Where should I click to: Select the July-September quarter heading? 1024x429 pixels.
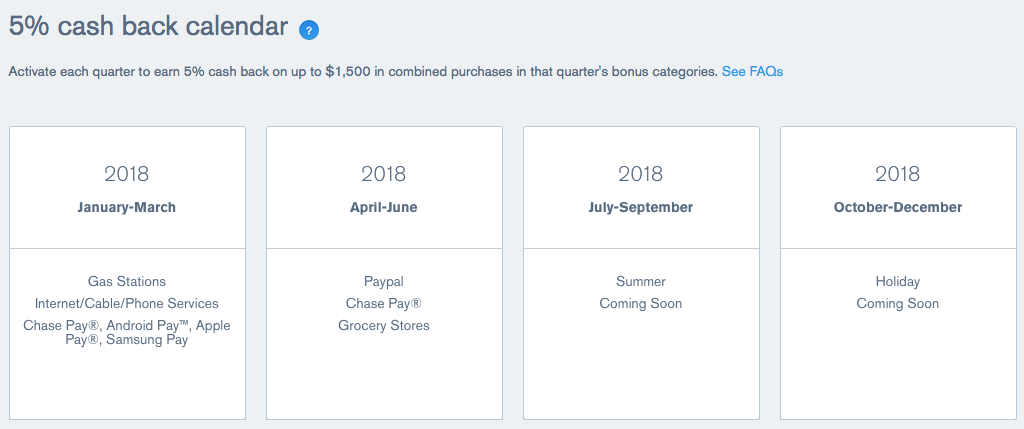[x=641, y=208]
